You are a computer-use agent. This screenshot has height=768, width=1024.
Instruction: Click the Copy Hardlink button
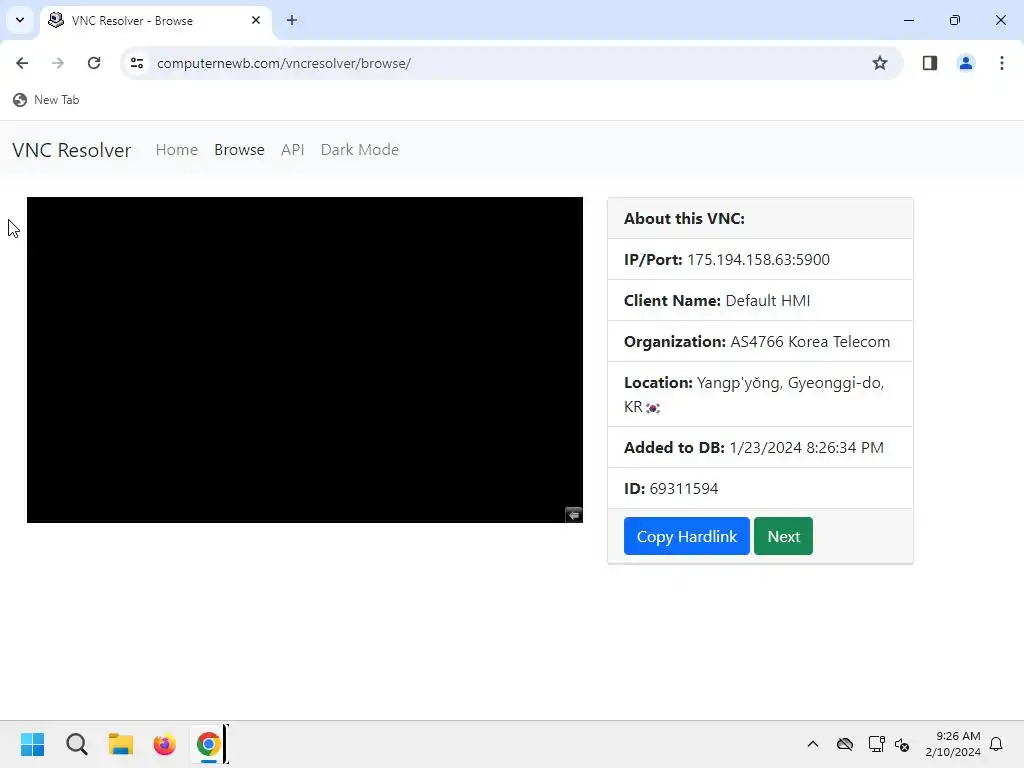click(686, 536)
